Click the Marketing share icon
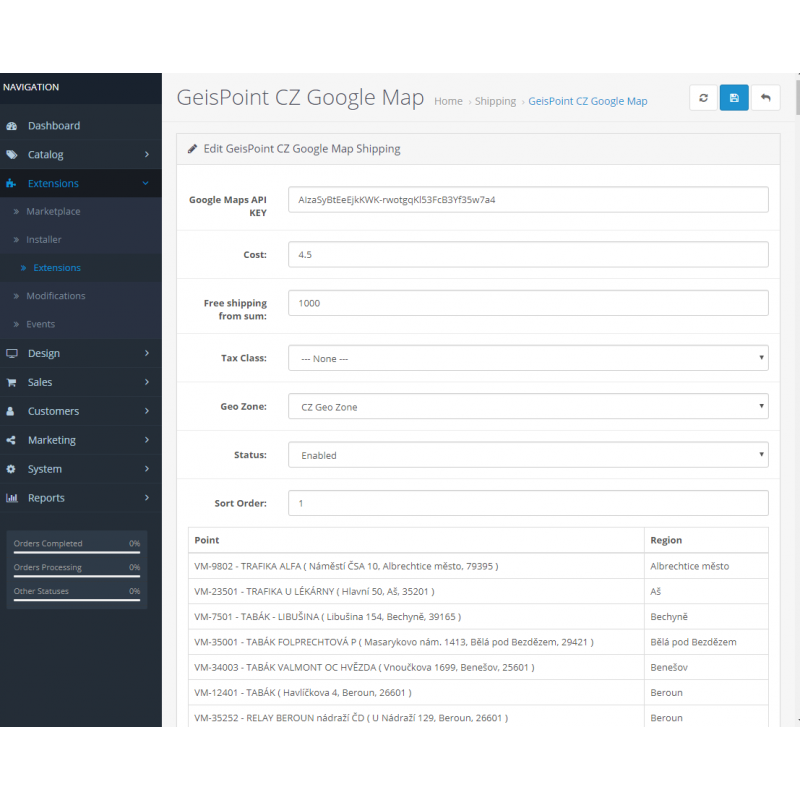Viewport: 800px width, 800px height. [x=11, y=440]
